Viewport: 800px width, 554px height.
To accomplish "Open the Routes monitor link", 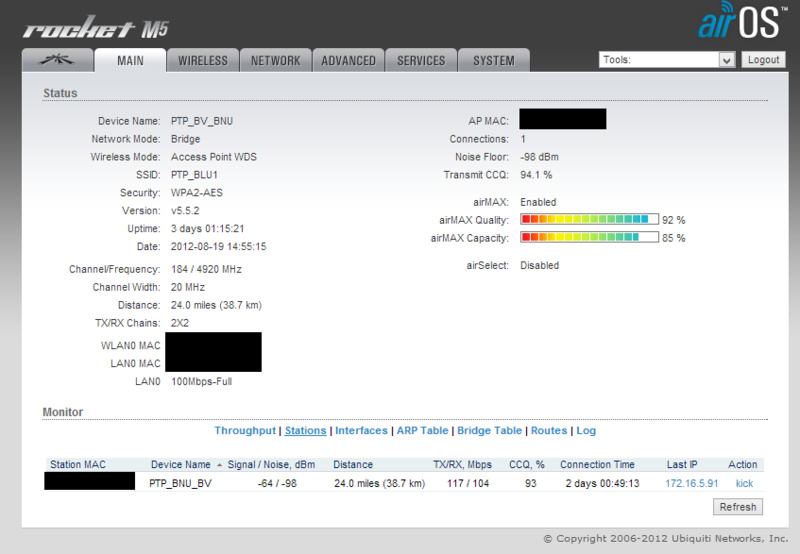I will (x=549, y=431).
